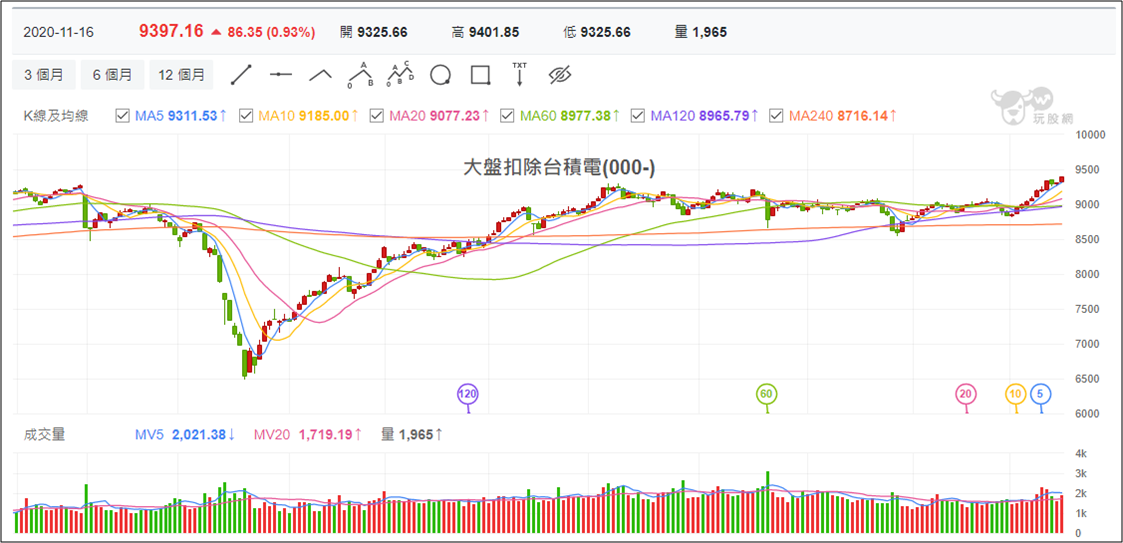Click the date 2020-11-16
Viewport: 1123px width, 543px height.
(59, 32)
